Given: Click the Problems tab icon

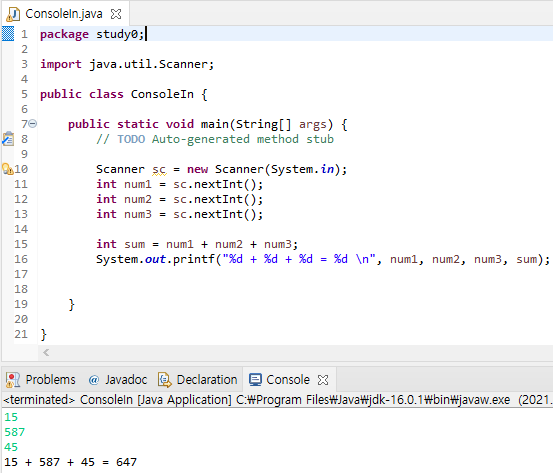Looking at the screenshot, I should 13,380.
